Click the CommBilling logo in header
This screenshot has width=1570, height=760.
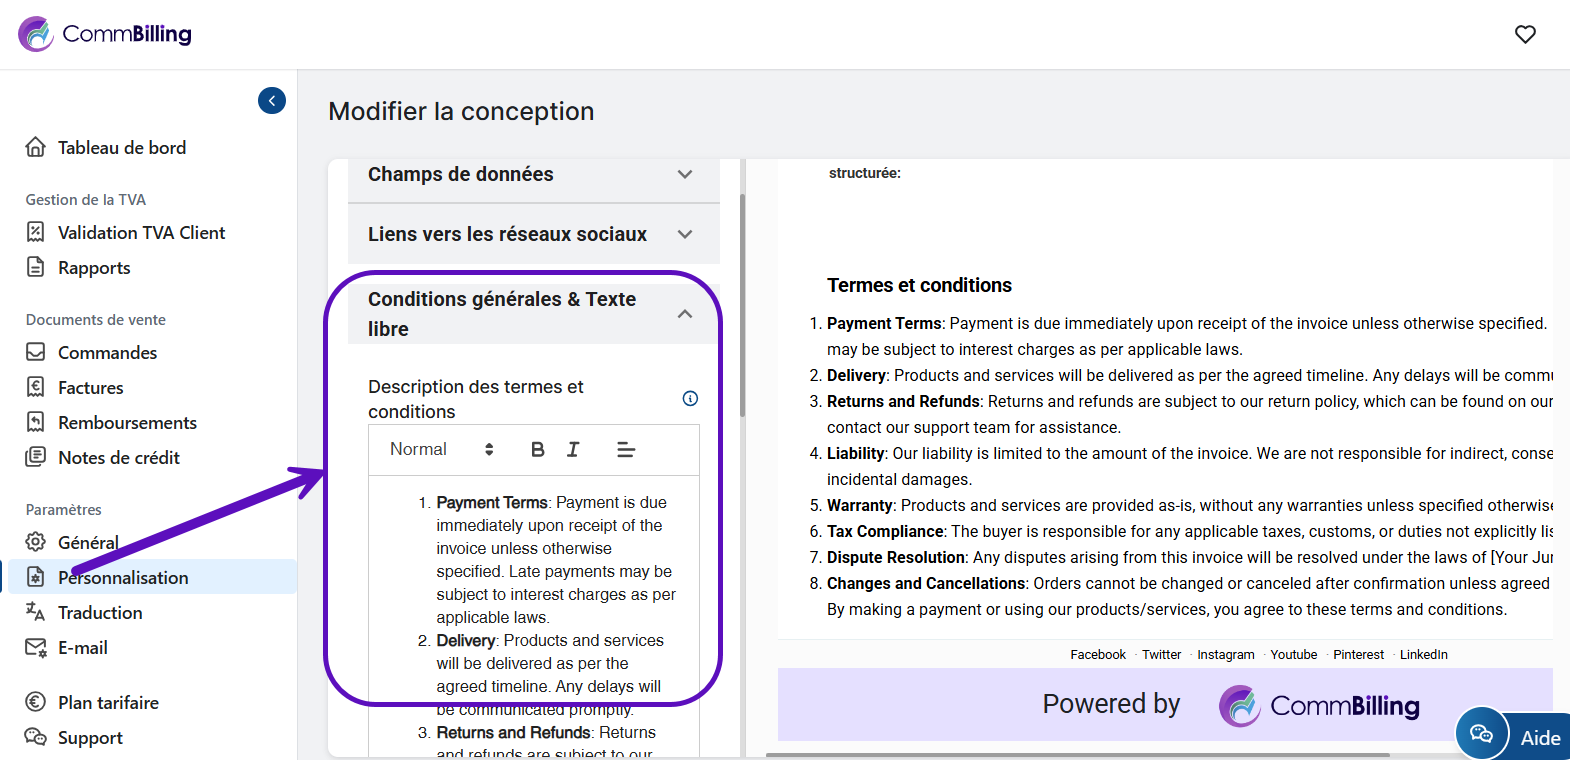pos(106,34)
